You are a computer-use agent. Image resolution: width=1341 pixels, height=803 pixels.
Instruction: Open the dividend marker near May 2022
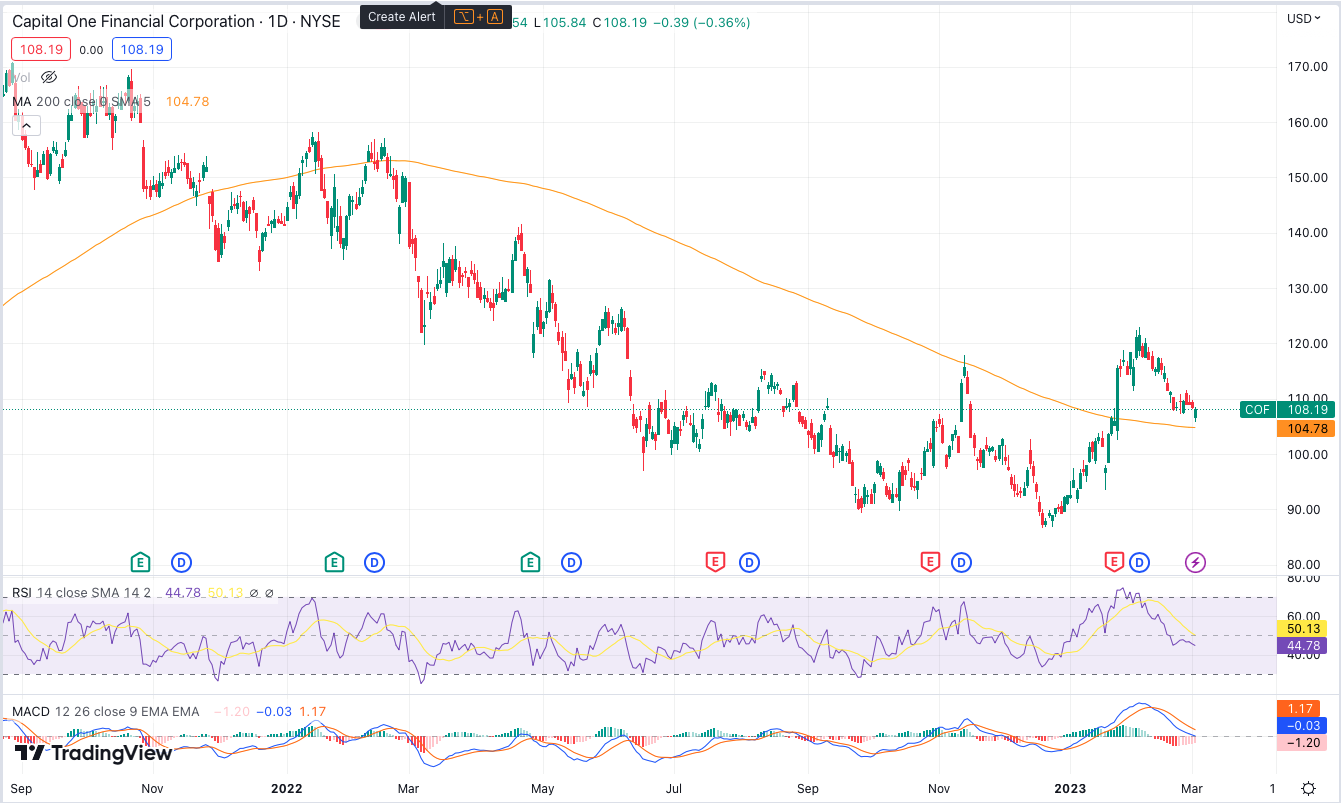point(571,562)
